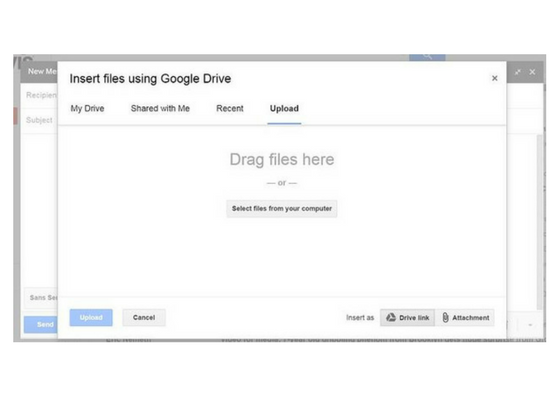The width and height of the screenshot is (560, 397).
Task: Click the blue search button in Gmail
Action: pyautogui.click(x=427, y=57)
